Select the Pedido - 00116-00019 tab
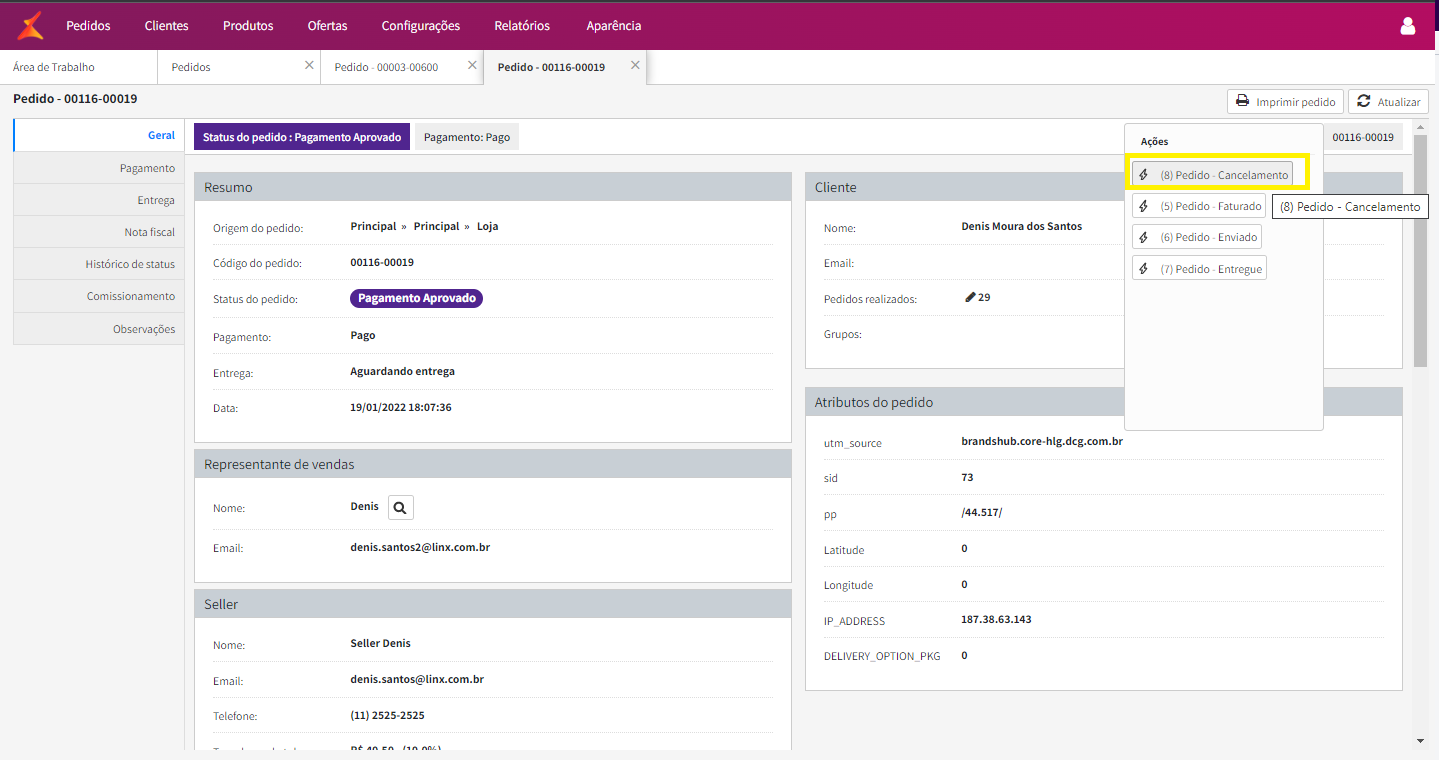Viewport: 1439px width, 760px height. pyautogui.click(x=565, y=67)
